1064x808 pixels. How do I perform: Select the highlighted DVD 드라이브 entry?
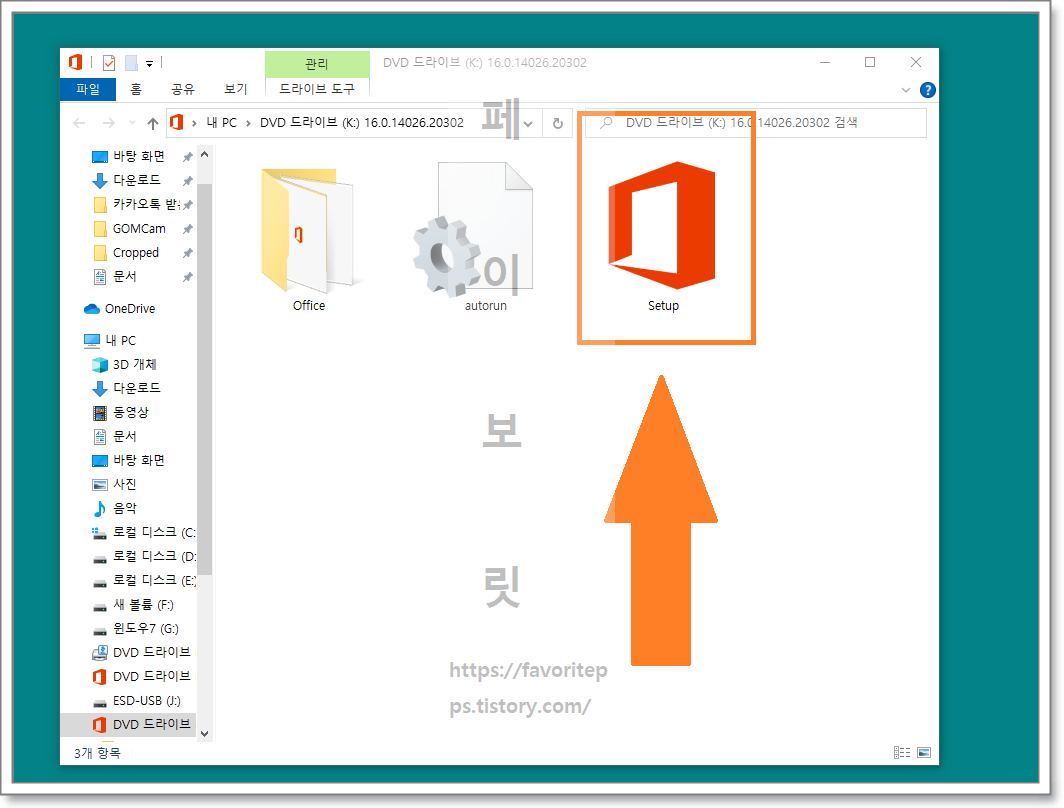coord(128,725)
